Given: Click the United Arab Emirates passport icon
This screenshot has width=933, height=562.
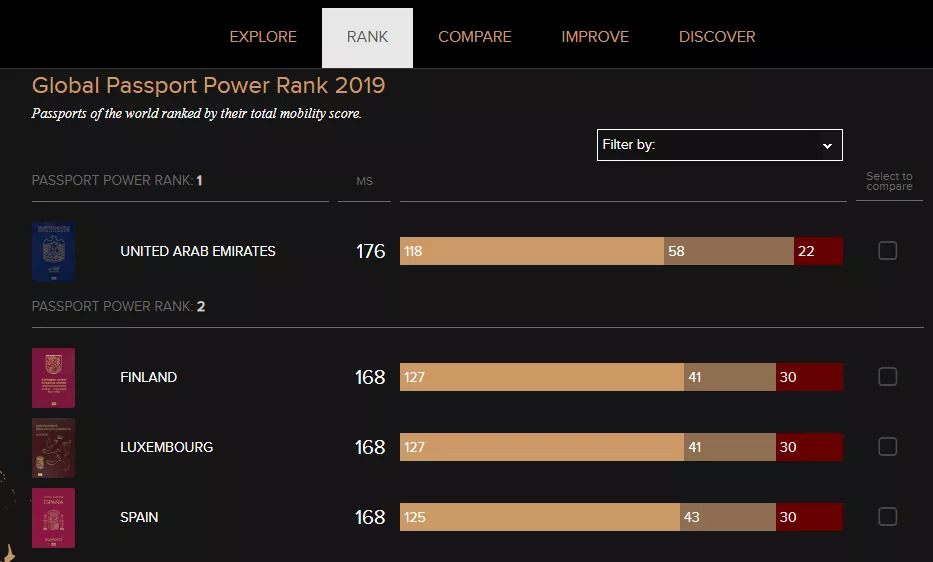Looking at the screenshot, I should 53,251.
